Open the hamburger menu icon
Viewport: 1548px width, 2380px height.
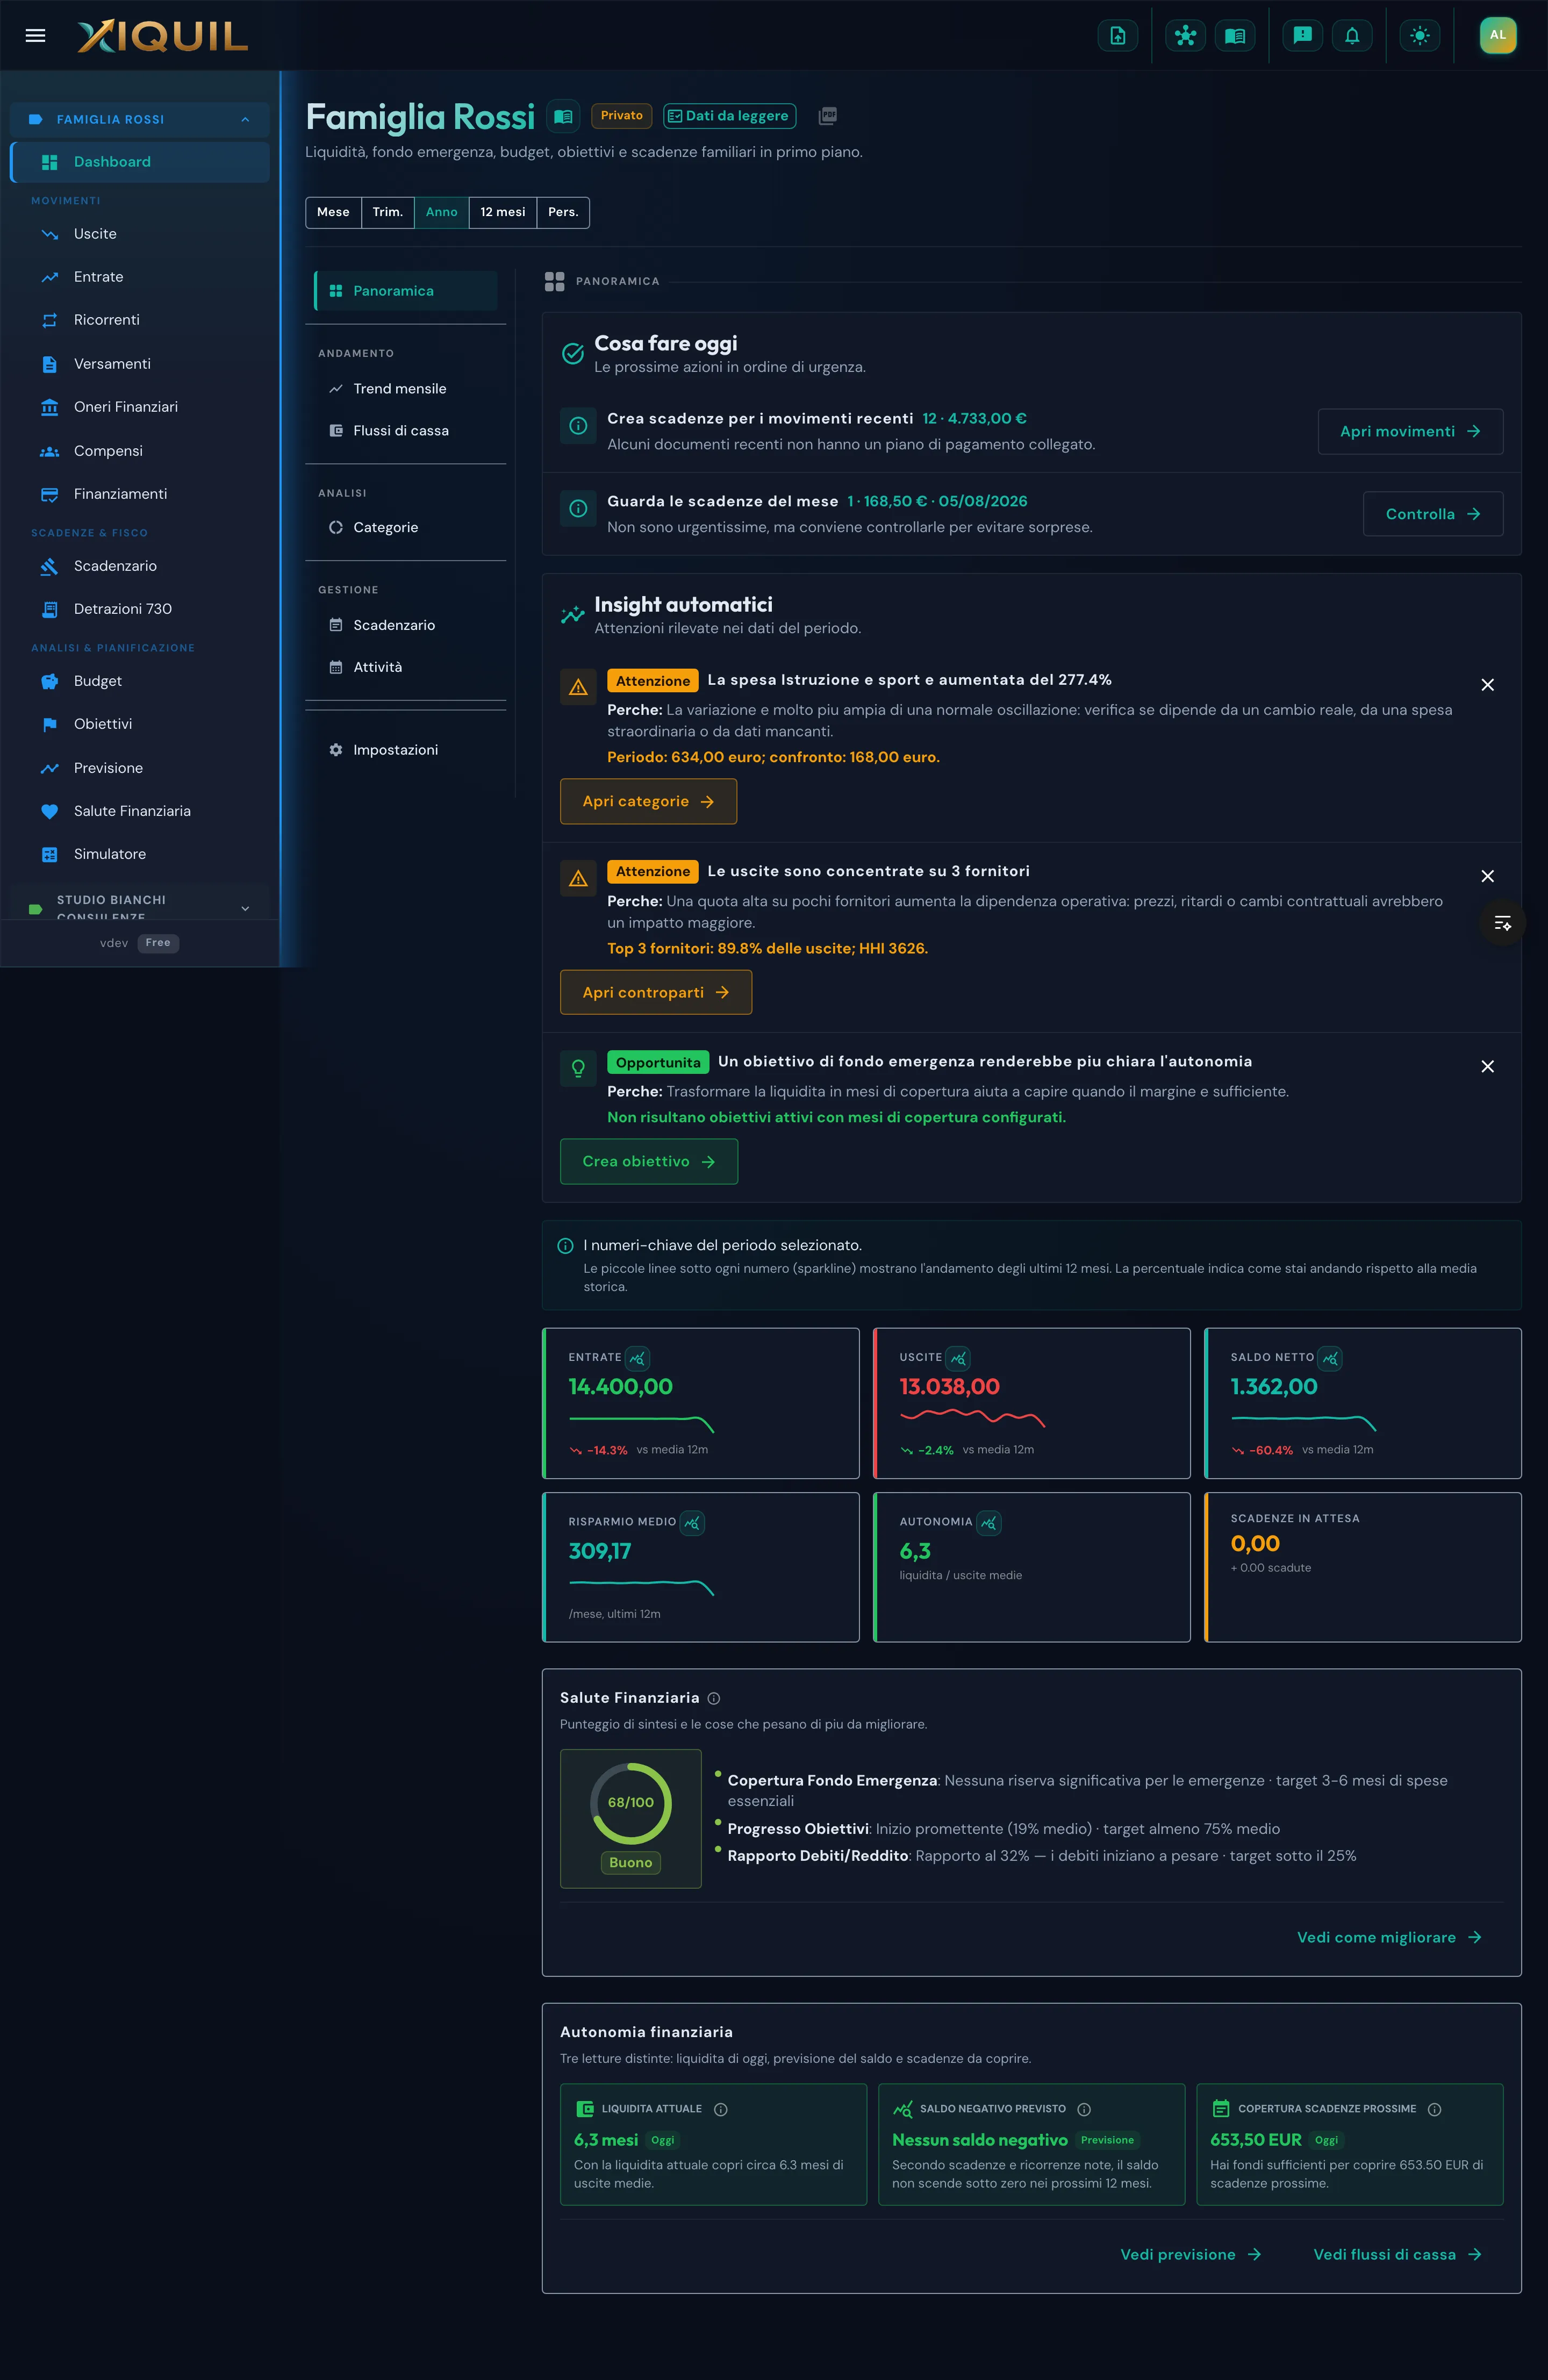35,36
